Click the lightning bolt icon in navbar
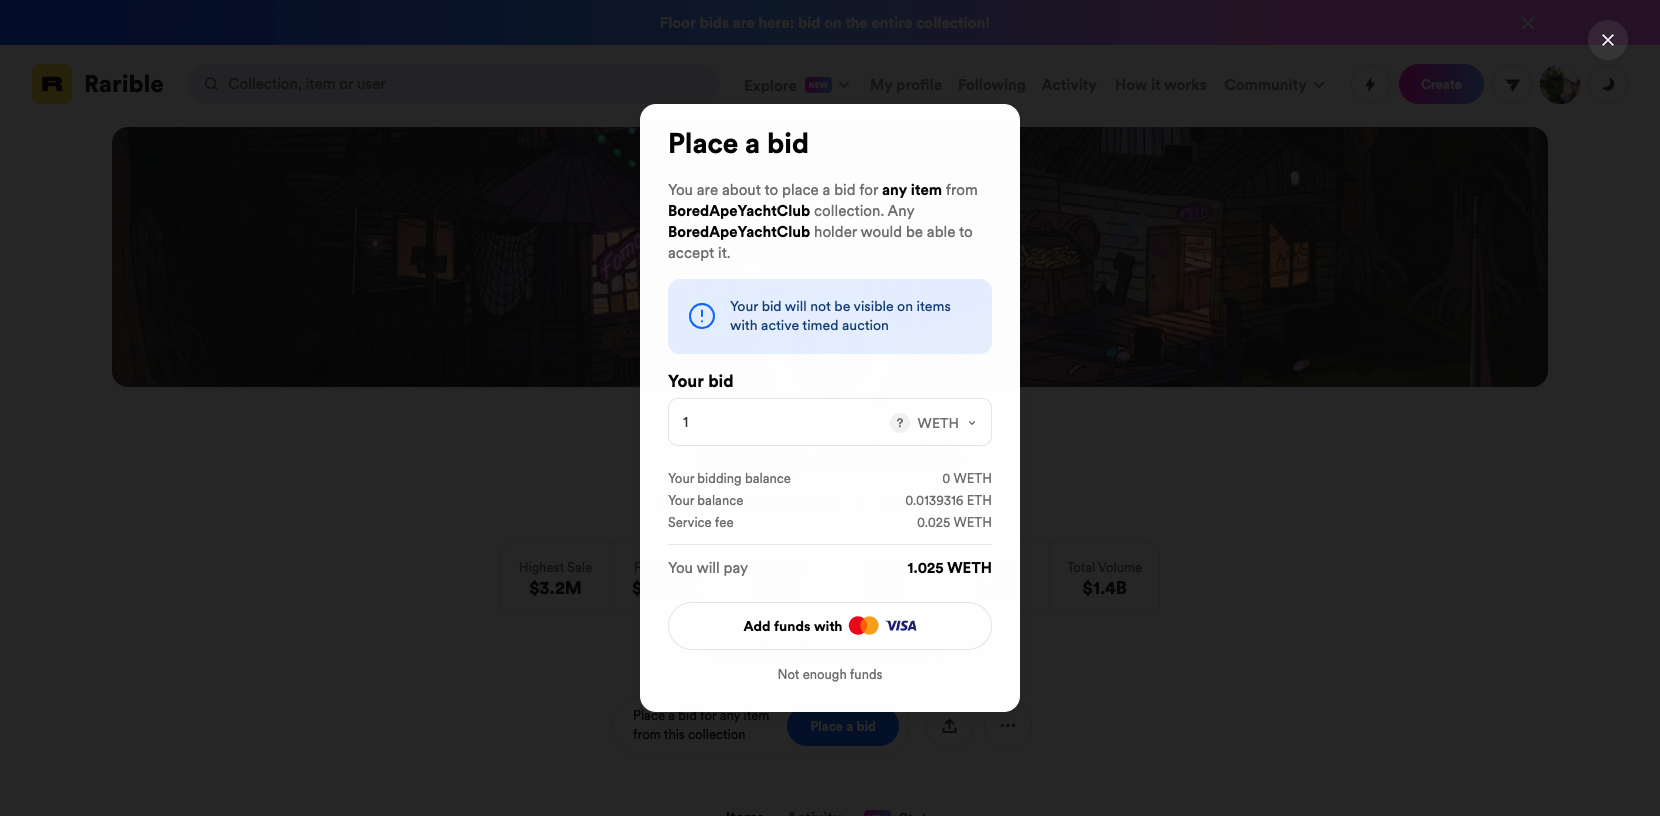The width and height of the screenshot is (1660, 816). [1370, 85]
